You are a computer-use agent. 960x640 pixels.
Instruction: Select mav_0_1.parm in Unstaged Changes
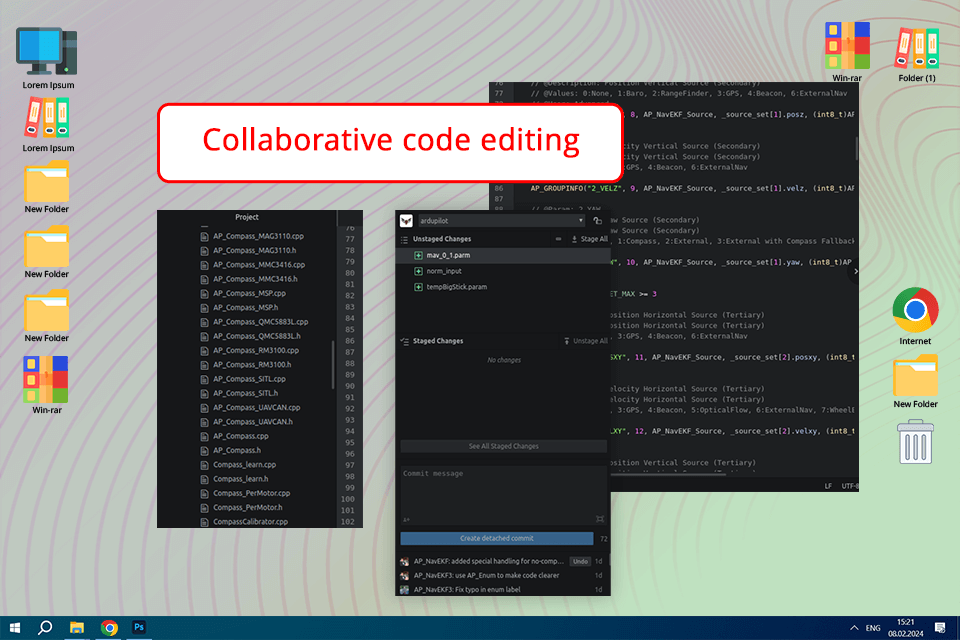pyautogui.click(x=503, y=255)
